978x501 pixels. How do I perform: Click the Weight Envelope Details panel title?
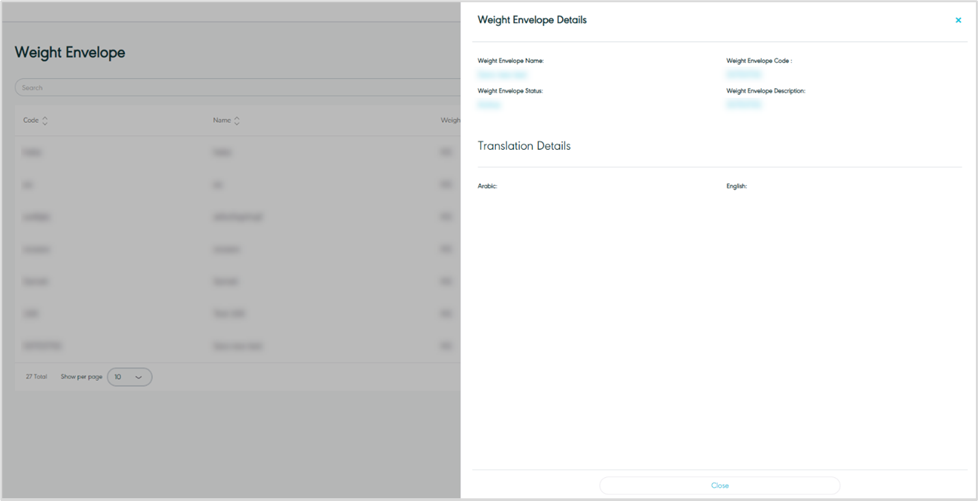point(532,20)
